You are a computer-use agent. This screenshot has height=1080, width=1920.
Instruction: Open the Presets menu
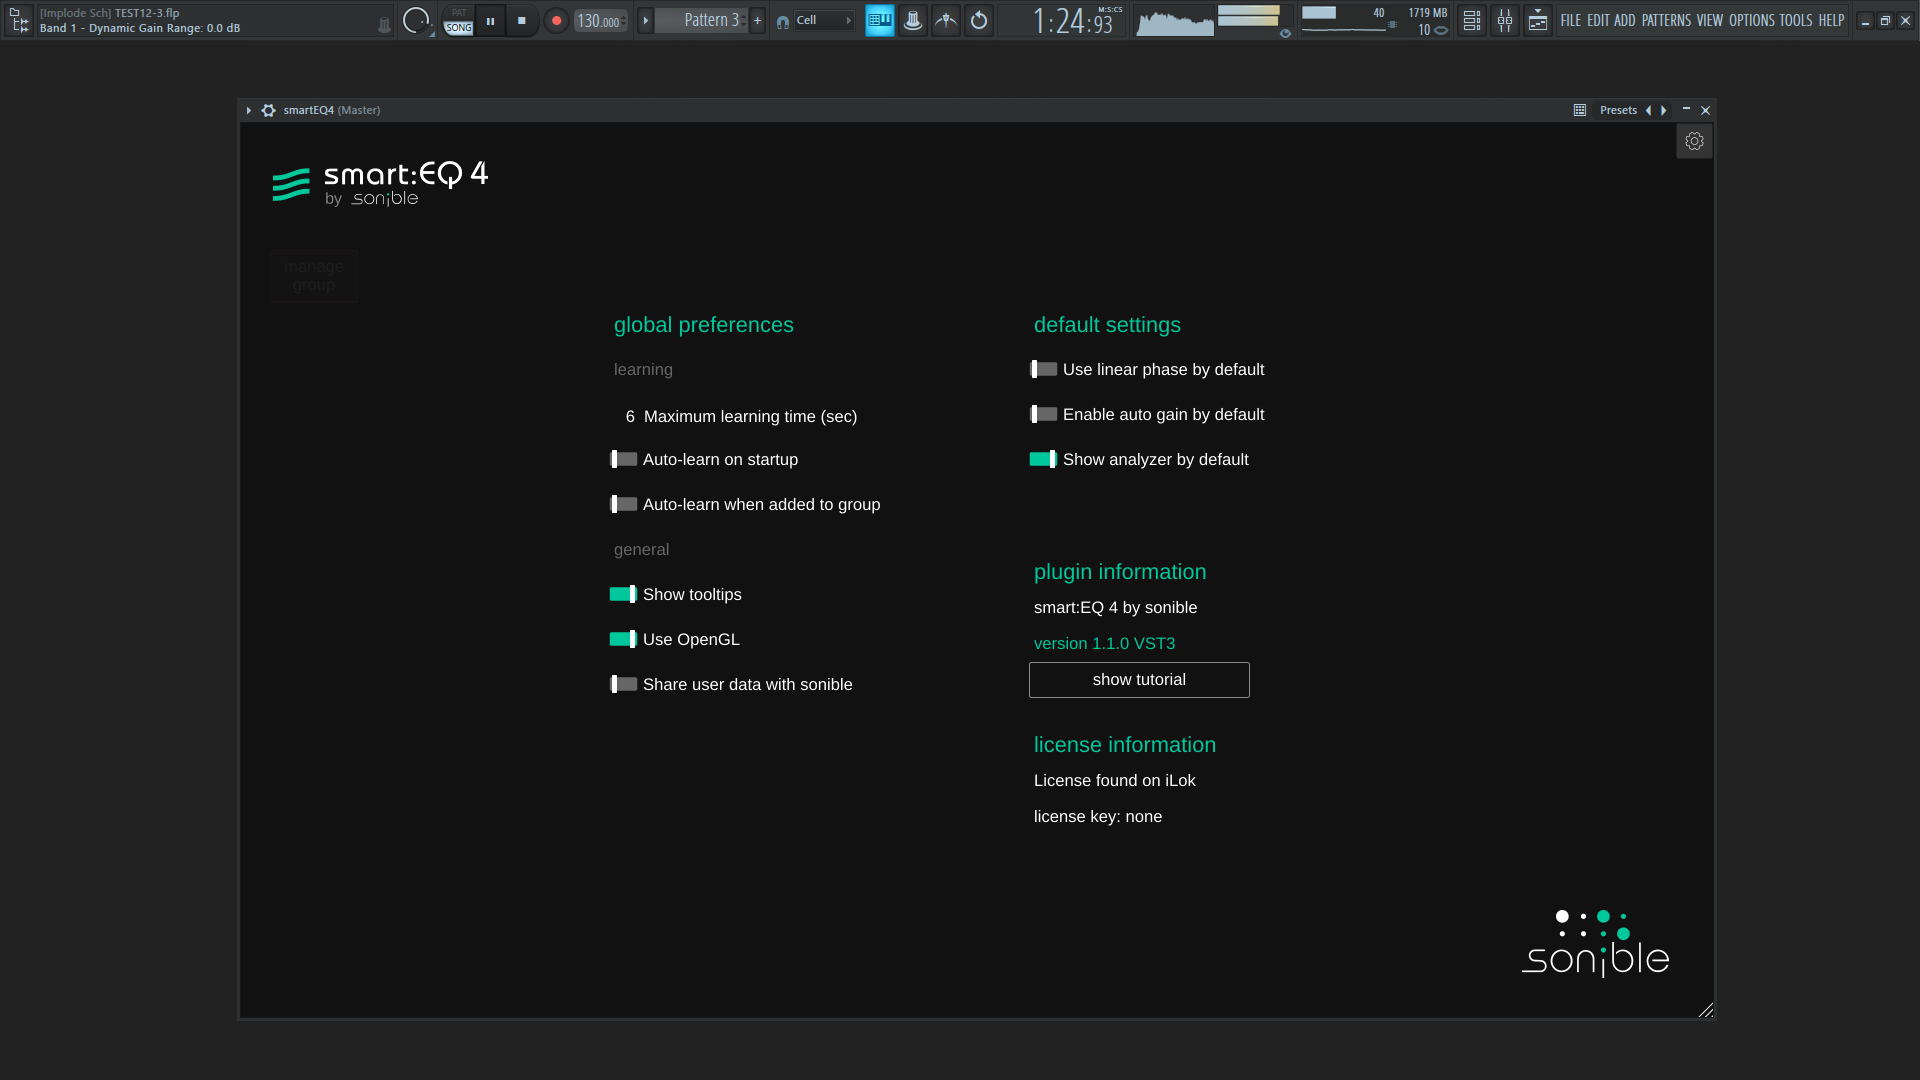pyautogui.click(x=1618, y=110)
